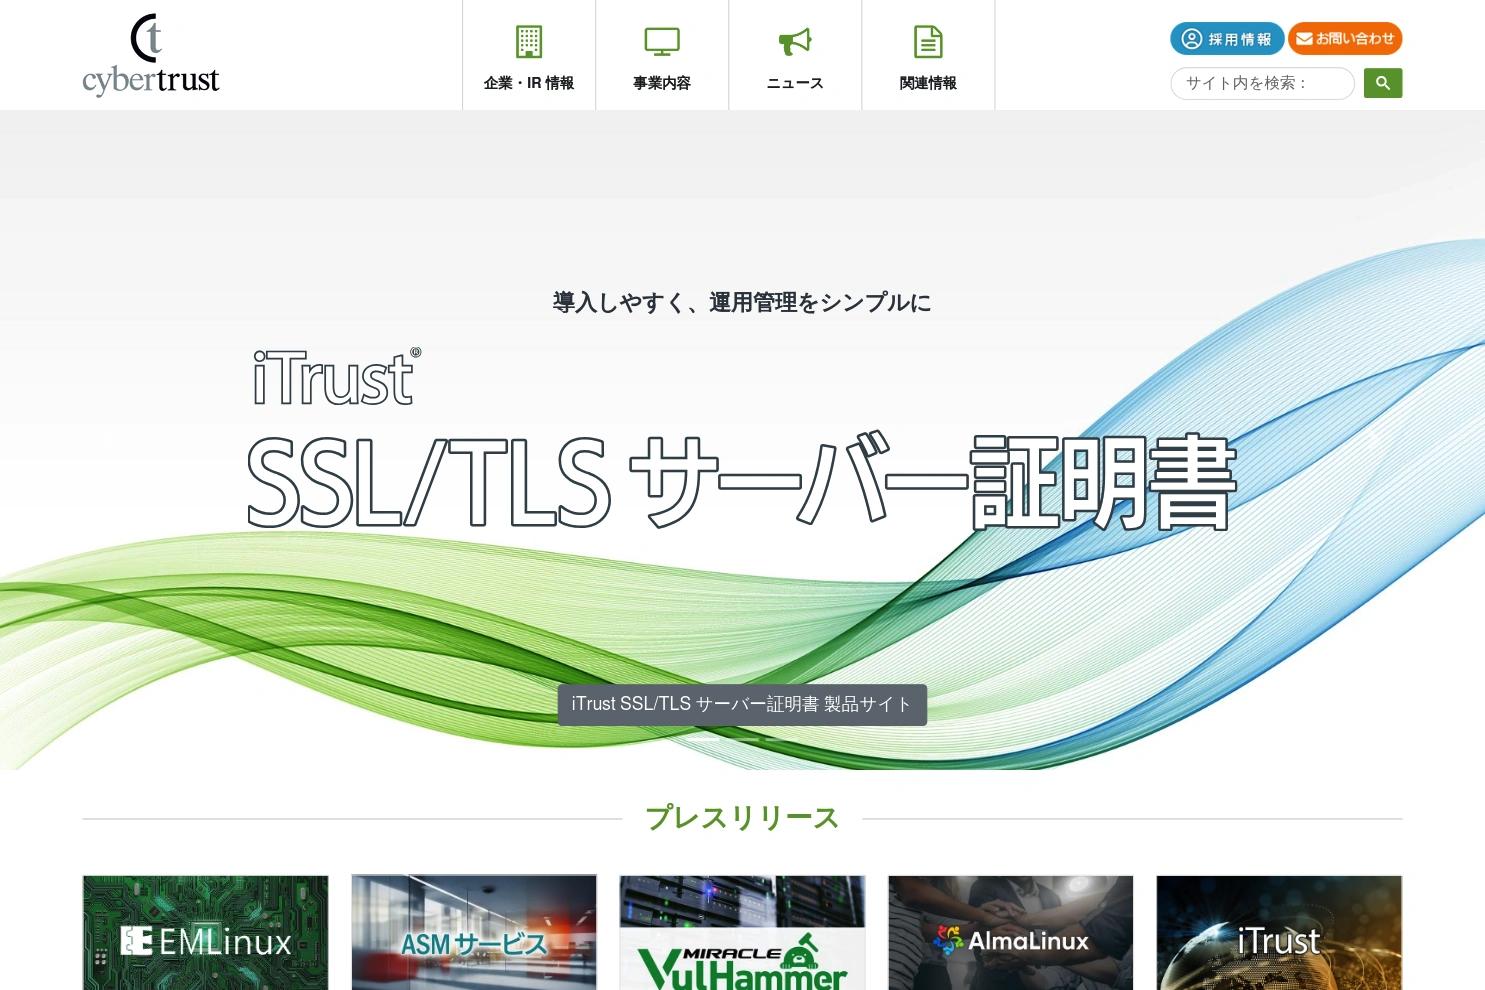Click the monitor icon above 事業内容
Screen dimensions: 1485x990
point(662,42)
